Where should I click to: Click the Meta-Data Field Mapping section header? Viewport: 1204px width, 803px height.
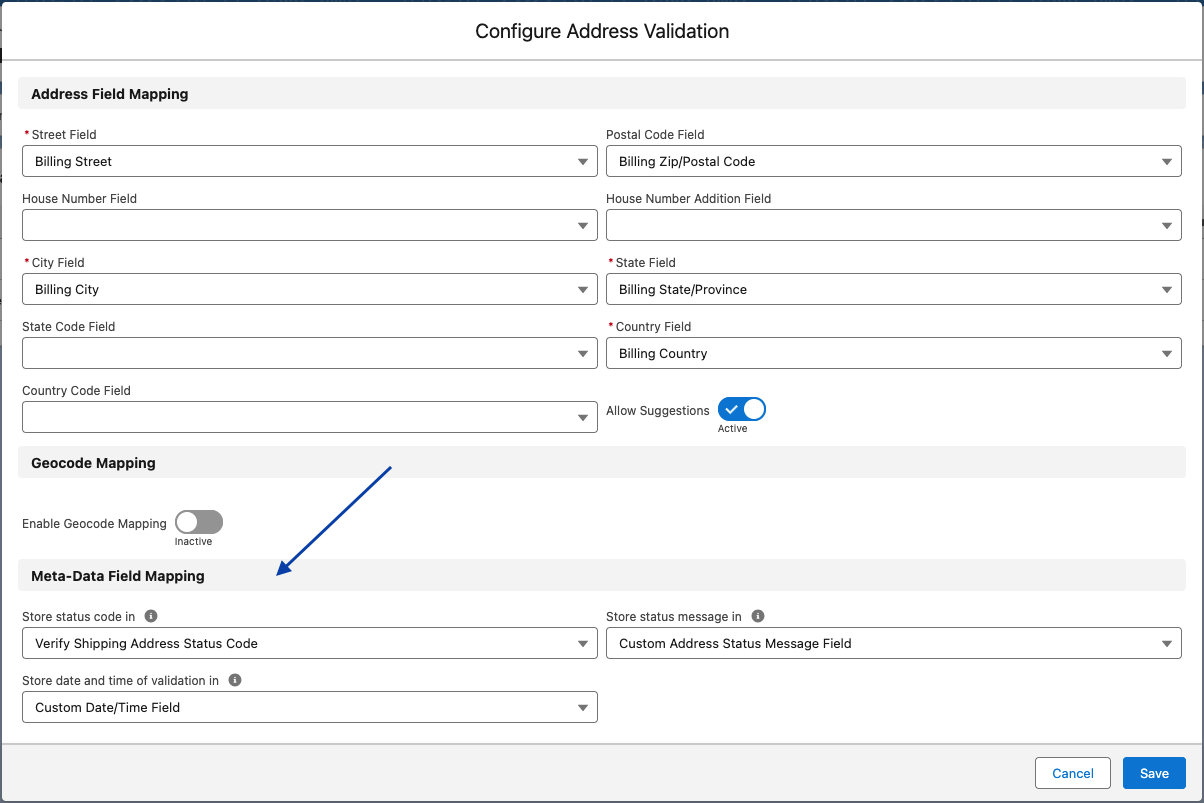click(x=602, y=576)
